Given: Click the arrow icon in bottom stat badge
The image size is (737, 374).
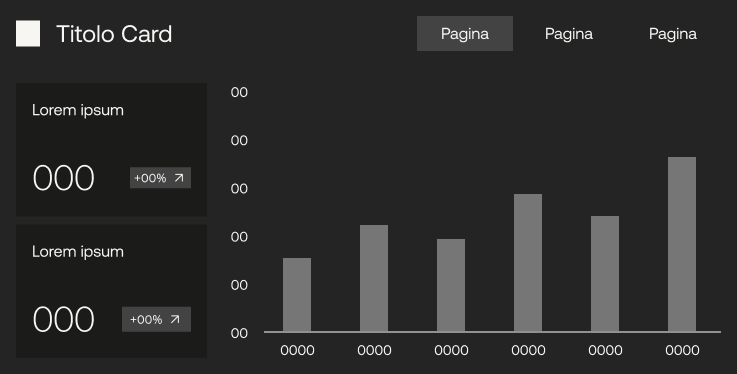Looking at the screenshot, I should (x=175, y=319).
